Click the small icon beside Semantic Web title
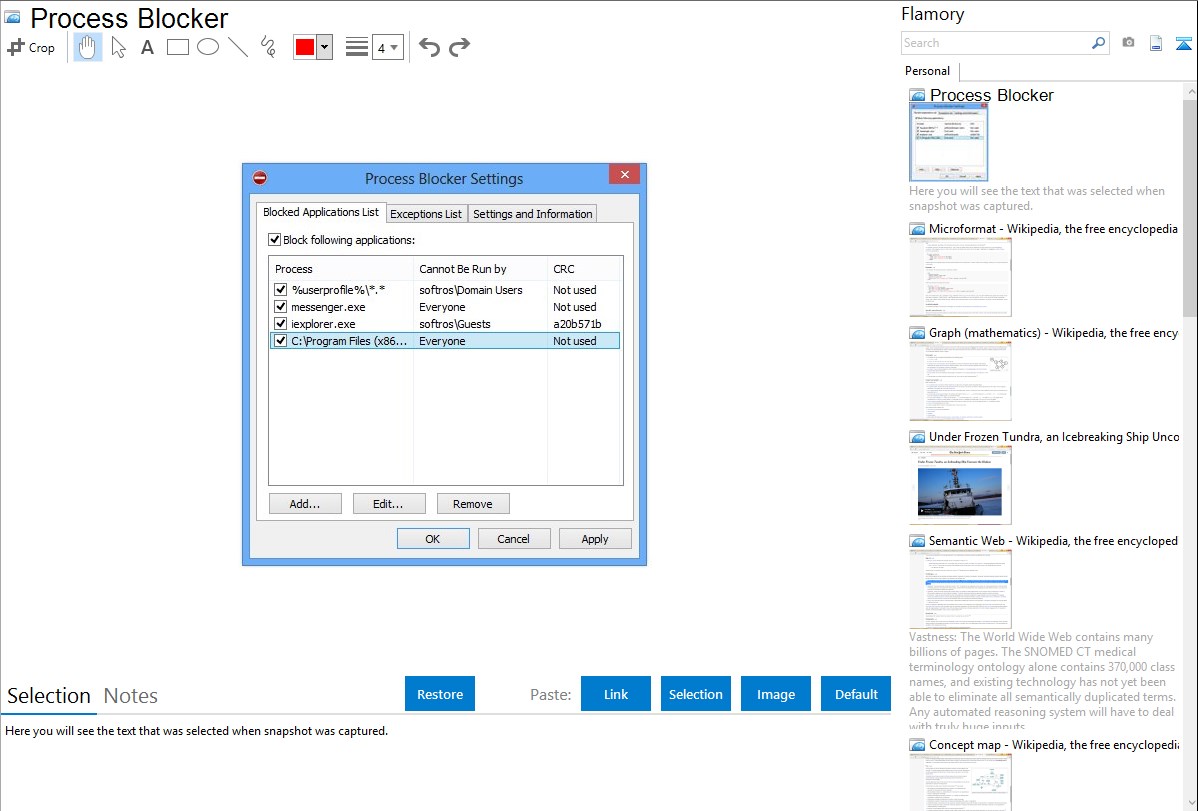Image resolution: width=1198 pixels, height=811 pixels. coord(918,541)
